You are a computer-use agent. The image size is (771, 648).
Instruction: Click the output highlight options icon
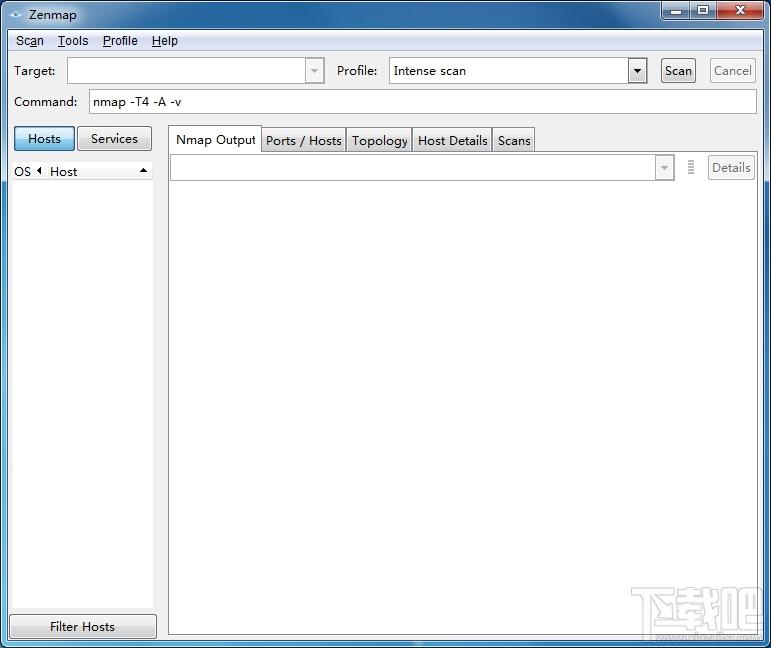691,167
